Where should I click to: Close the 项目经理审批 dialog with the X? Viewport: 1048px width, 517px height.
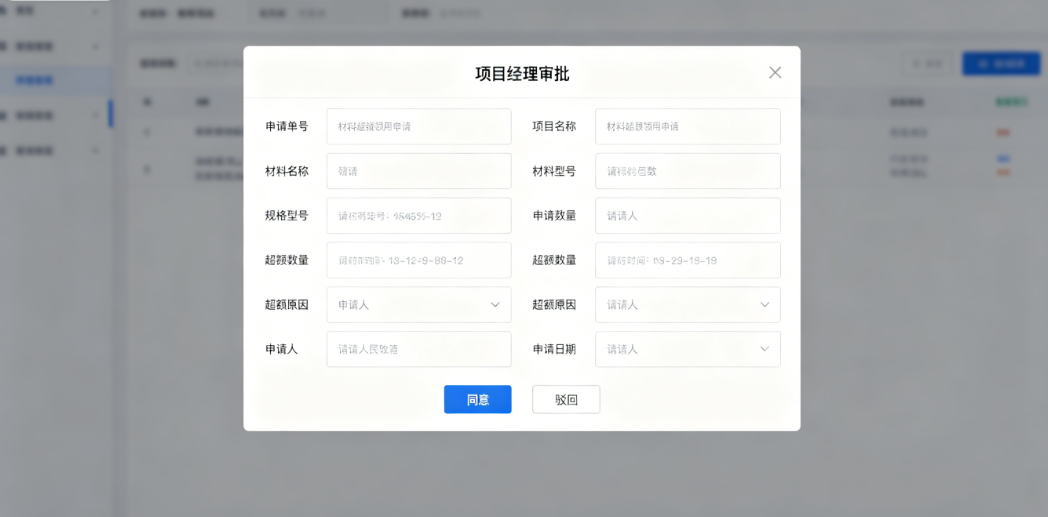775,73
